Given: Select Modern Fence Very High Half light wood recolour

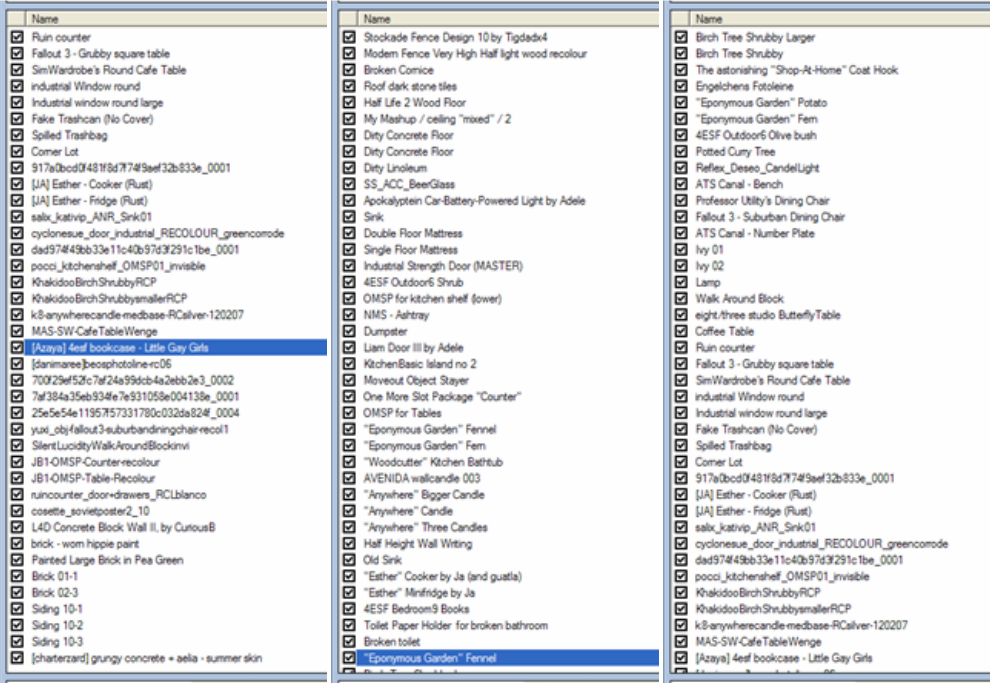Looking at the screenshot, I should point(475,54).
